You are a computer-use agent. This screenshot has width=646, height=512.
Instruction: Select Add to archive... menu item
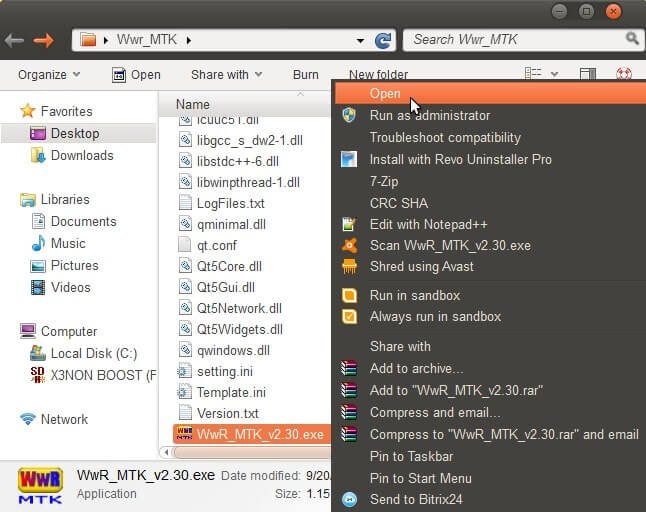click(x=414, y=368)
